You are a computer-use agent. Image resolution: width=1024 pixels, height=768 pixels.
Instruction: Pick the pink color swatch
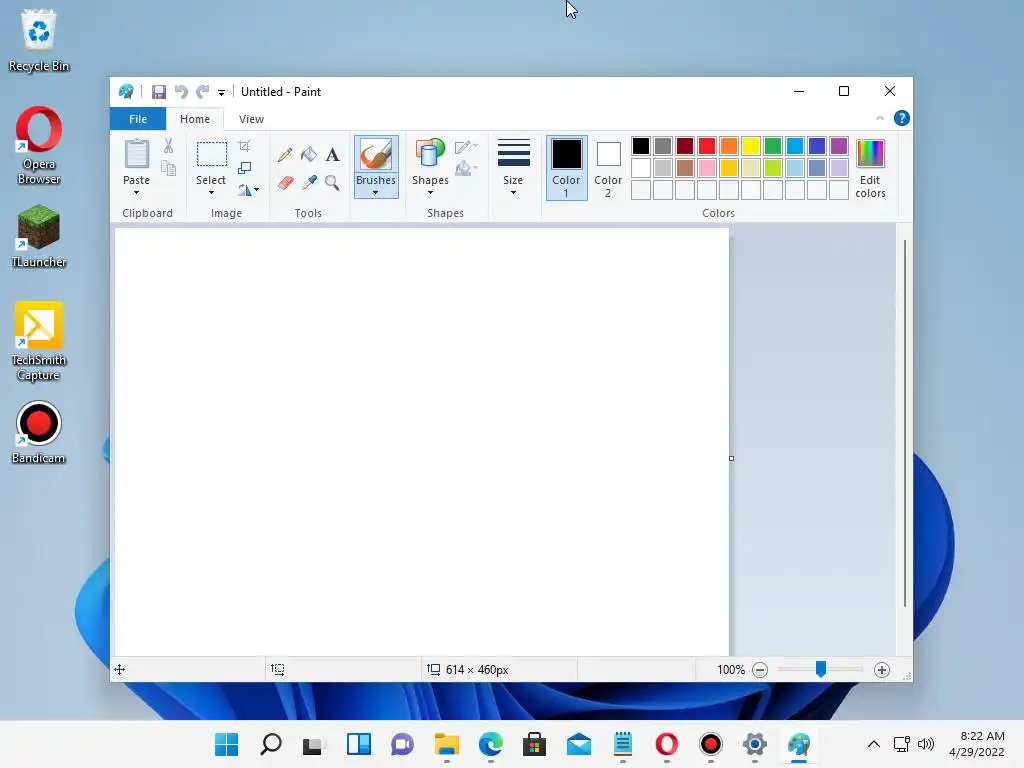pos(707,168)
